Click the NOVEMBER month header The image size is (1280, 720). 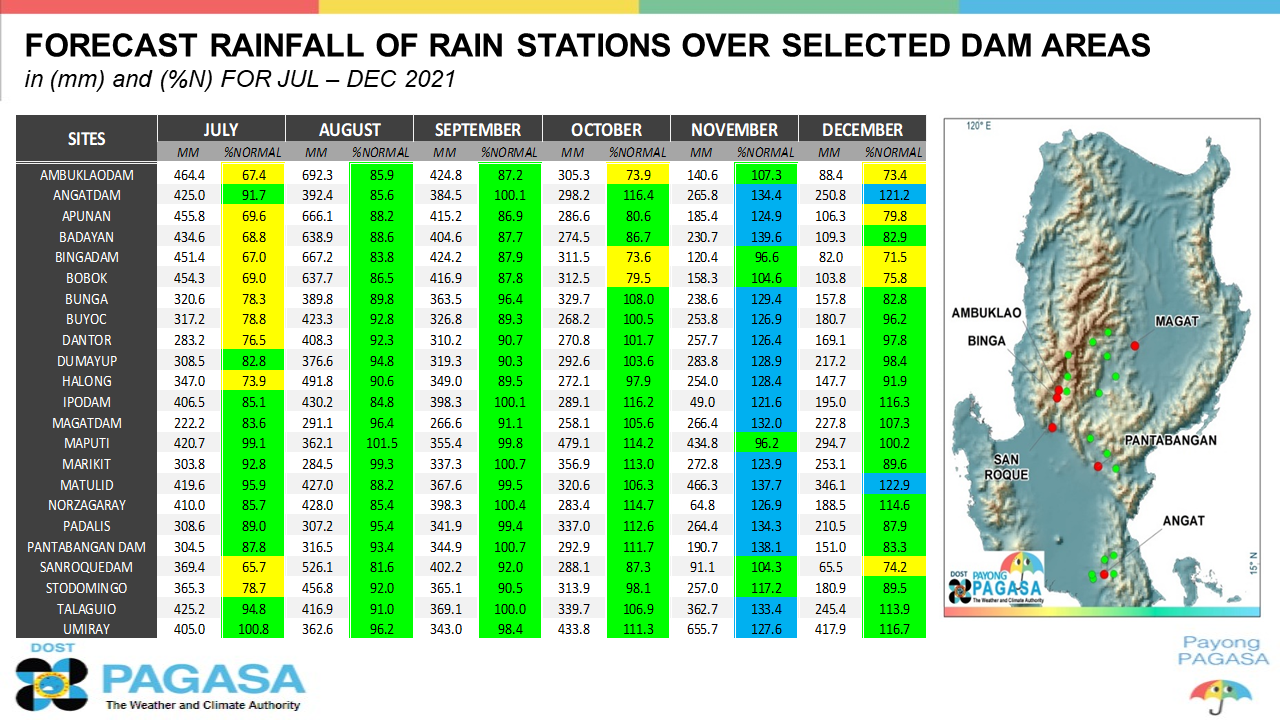coord(734,130)
